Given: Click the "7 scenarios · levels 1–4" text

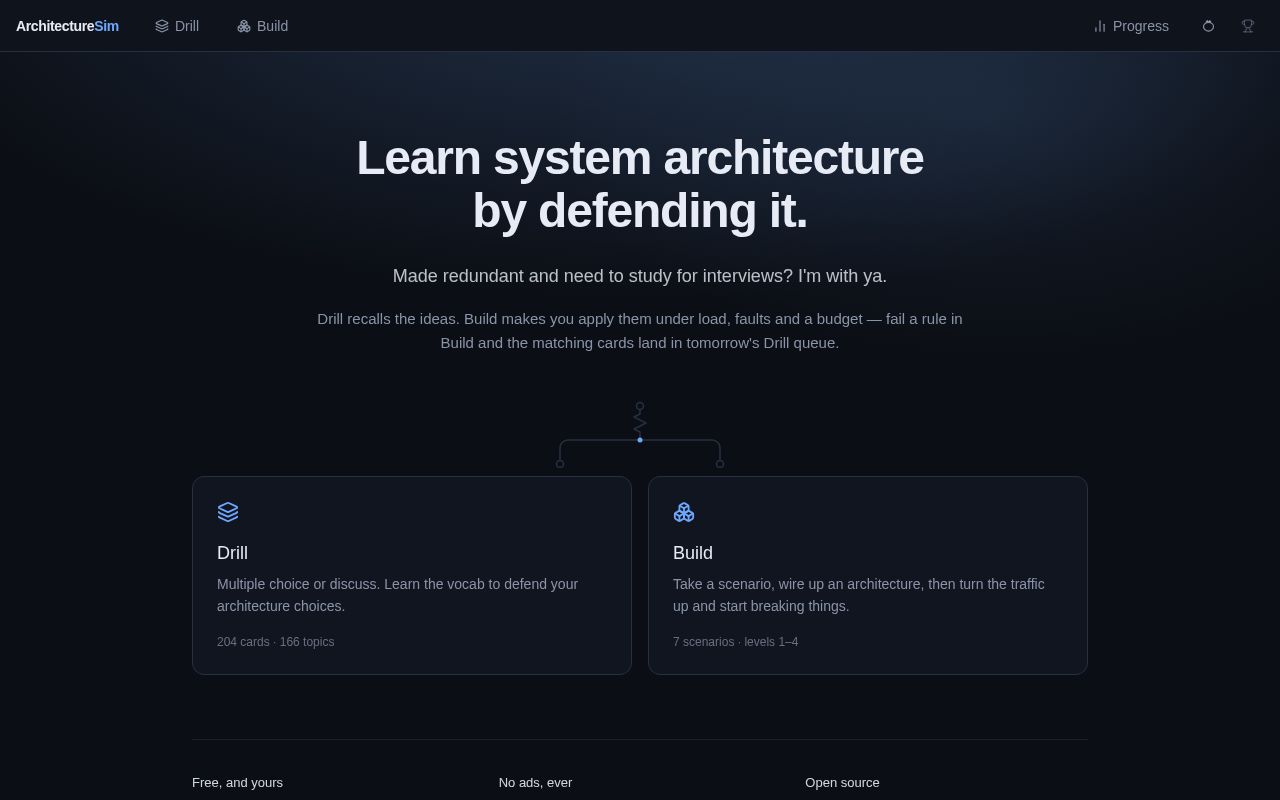Looking at the screenshot, I should [x=736, y=642].
